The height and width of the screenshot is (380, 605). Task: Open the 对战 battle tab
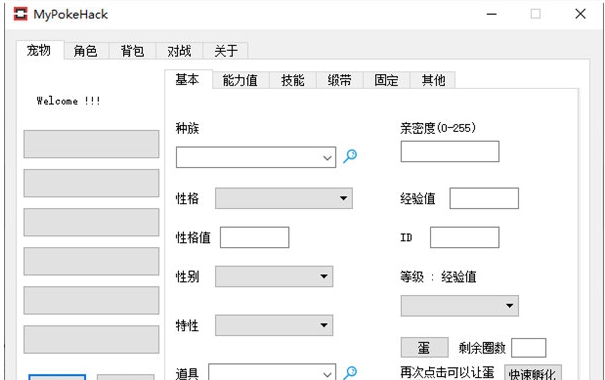(x=179, y=51)
